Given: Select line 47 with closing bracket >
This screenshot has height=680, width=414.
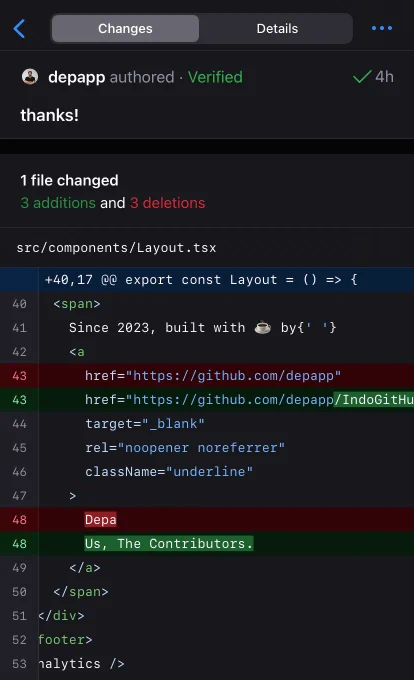Looking at the screenshot, I should pyautogui.click(x=207, y=496).
